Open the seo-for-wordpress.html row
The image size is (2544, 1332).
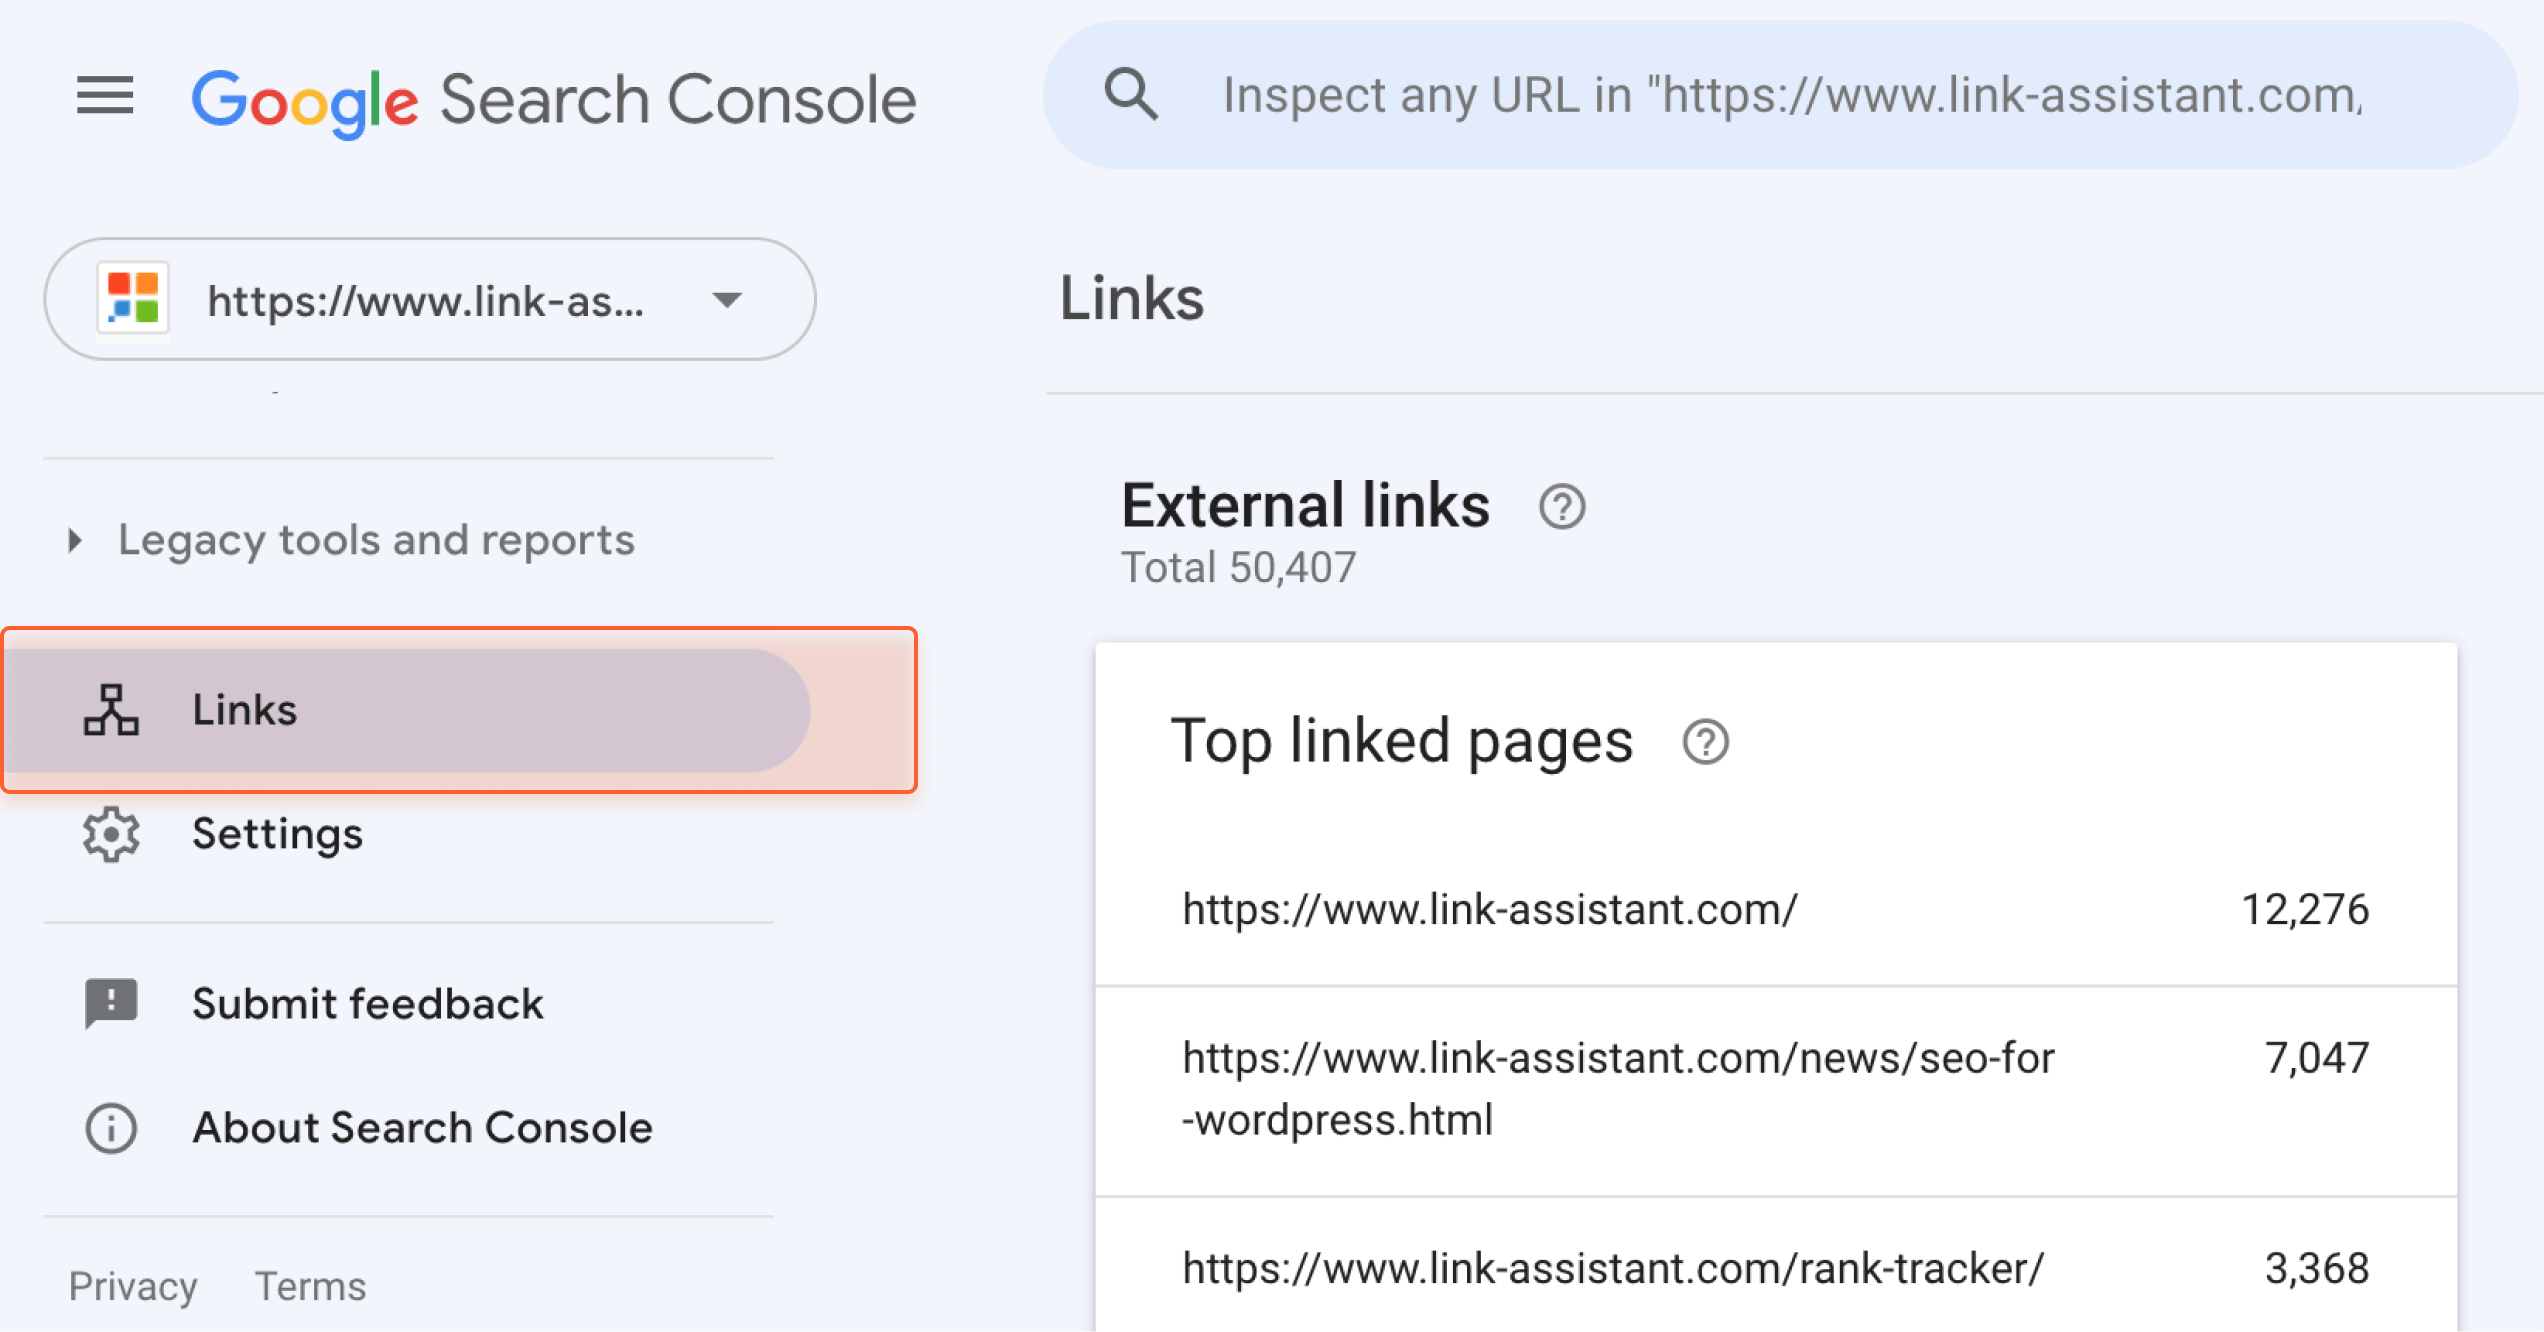click(x=1776, y=1090)
